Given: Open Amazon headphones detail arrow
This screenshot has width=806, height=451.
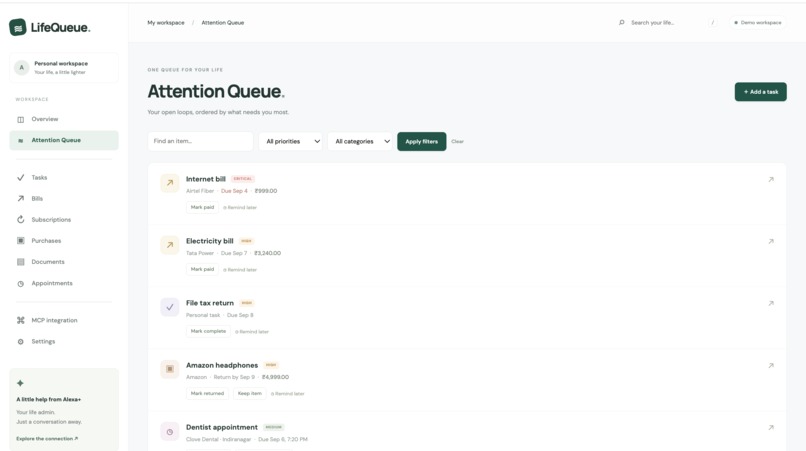Looking at the screenshot, I should (771, 366).
